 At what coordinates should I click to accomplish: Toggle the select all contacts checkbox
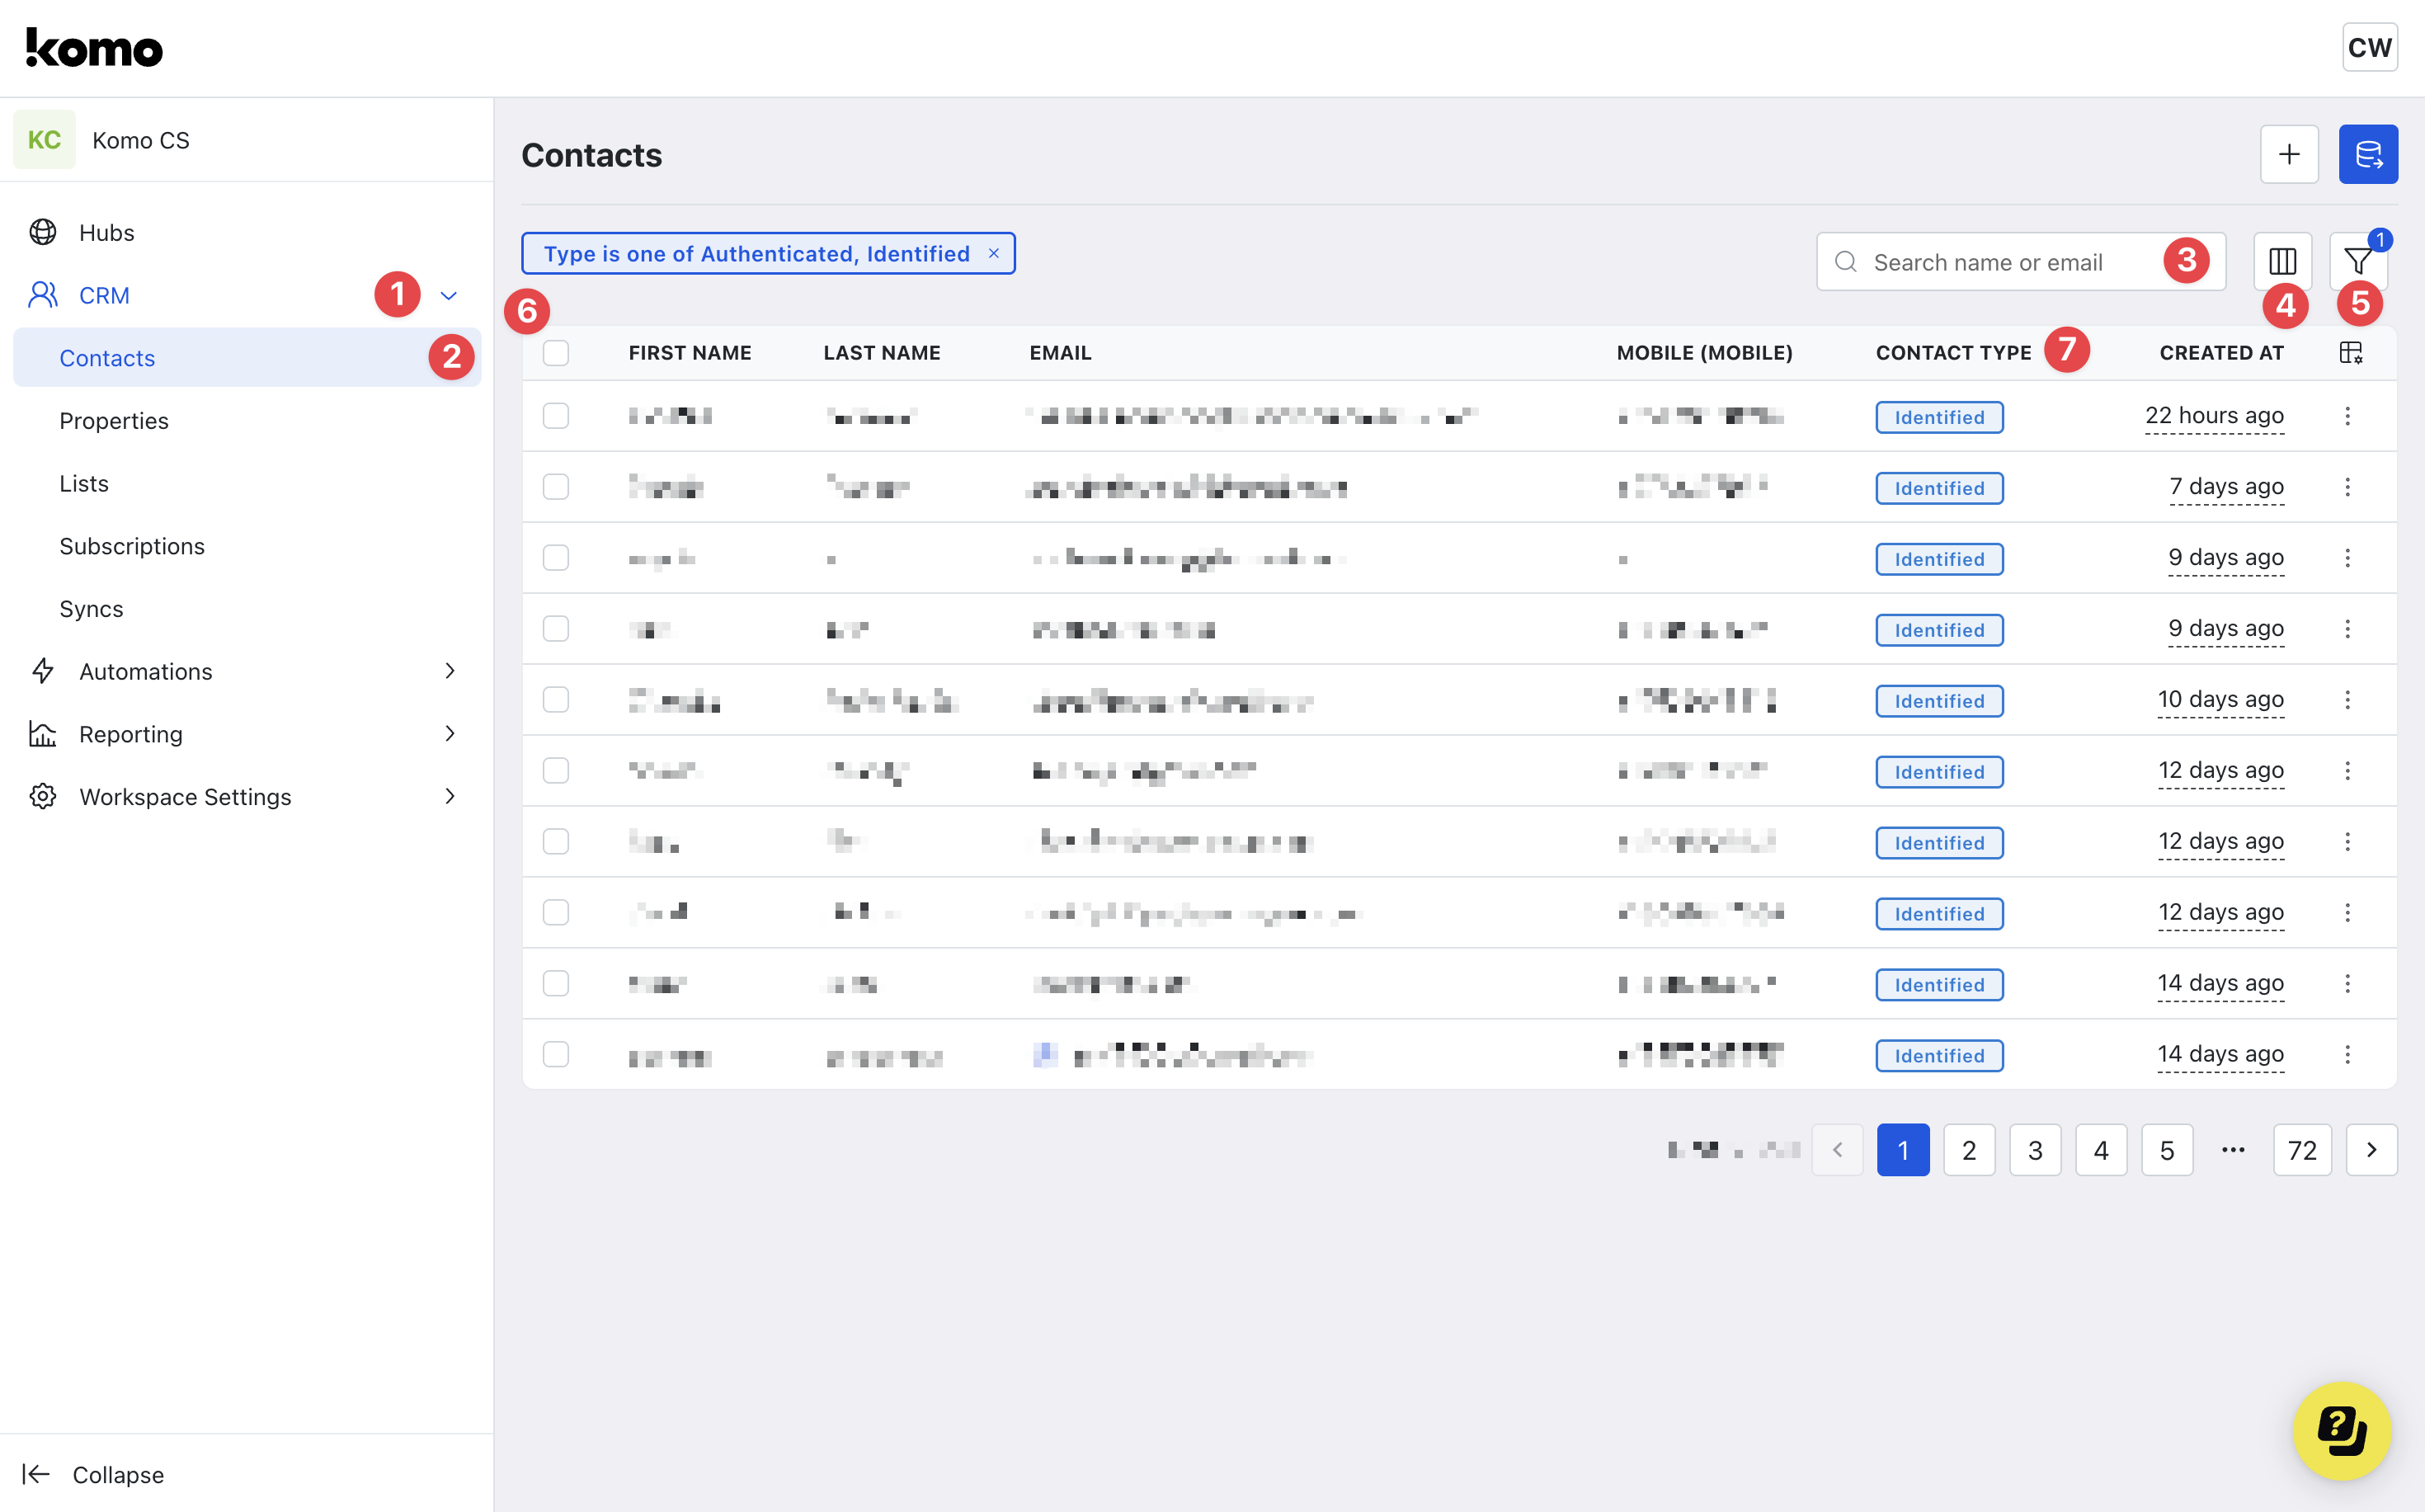[556, 353]
